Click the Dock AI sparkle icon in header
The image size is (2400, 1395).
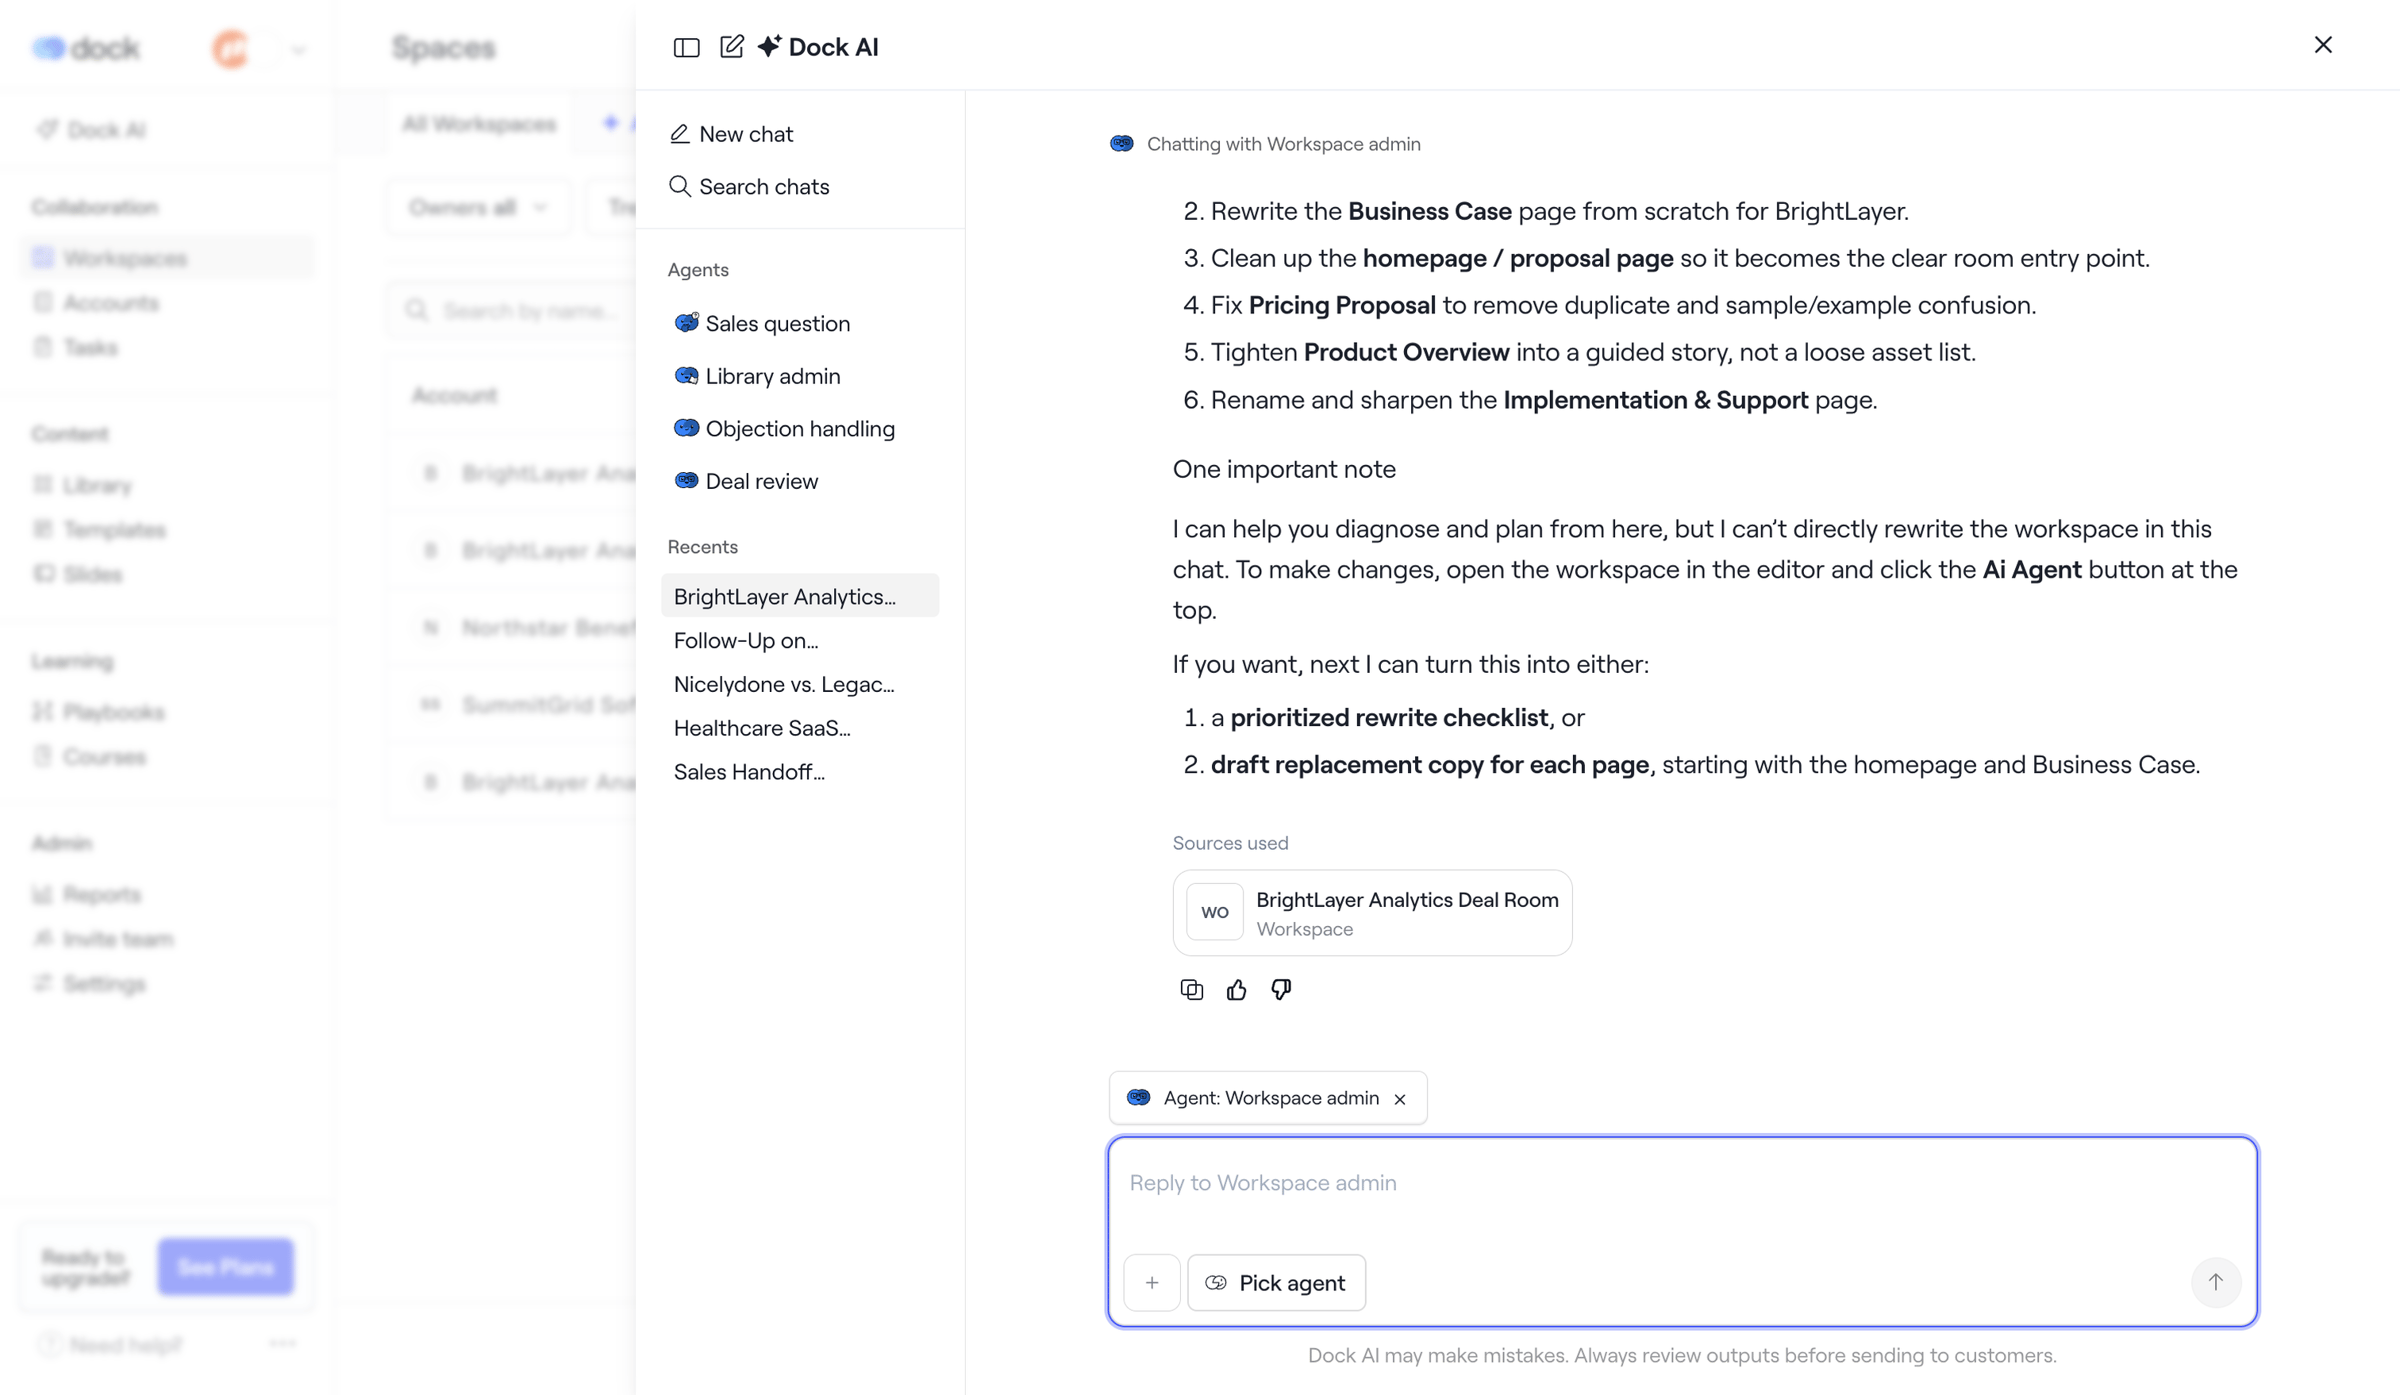coord(769,46)
